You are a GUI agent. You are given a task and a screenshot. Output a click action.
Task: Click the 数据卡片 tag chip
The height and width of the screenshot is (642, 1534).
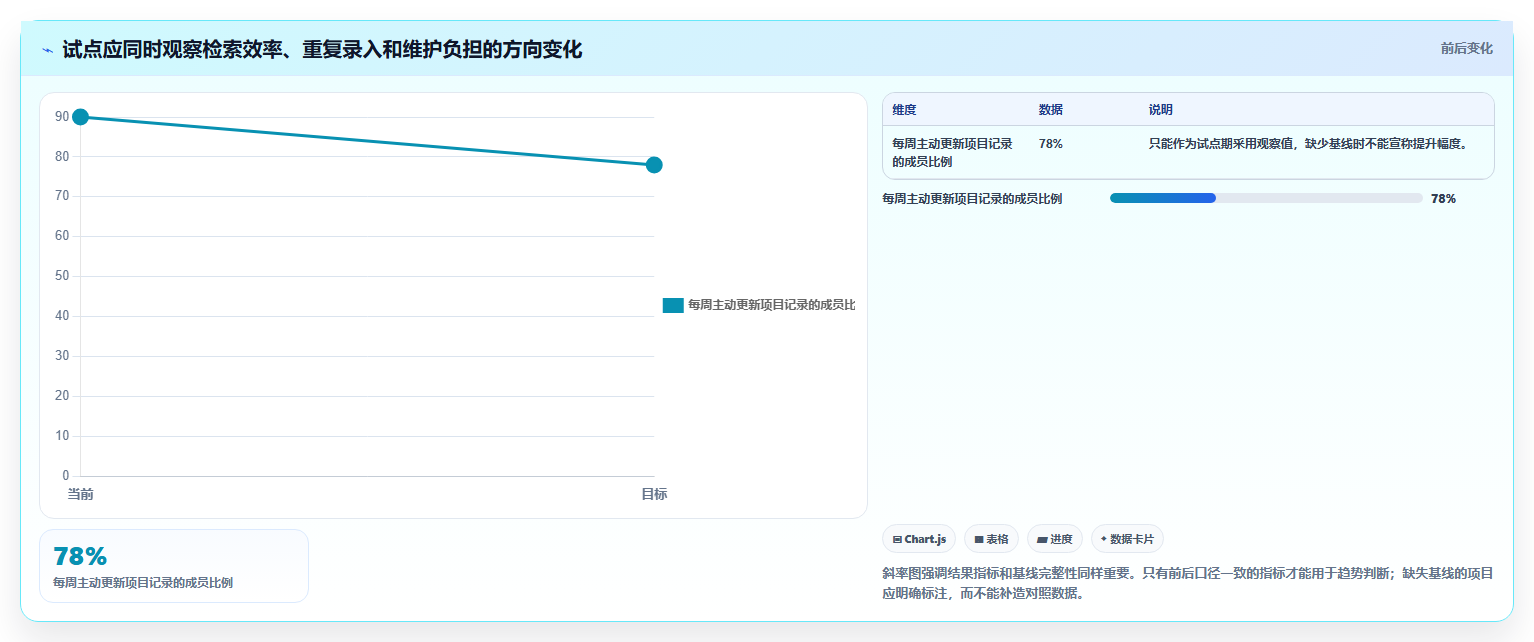pyautogui.click(x=1127, y=539)
